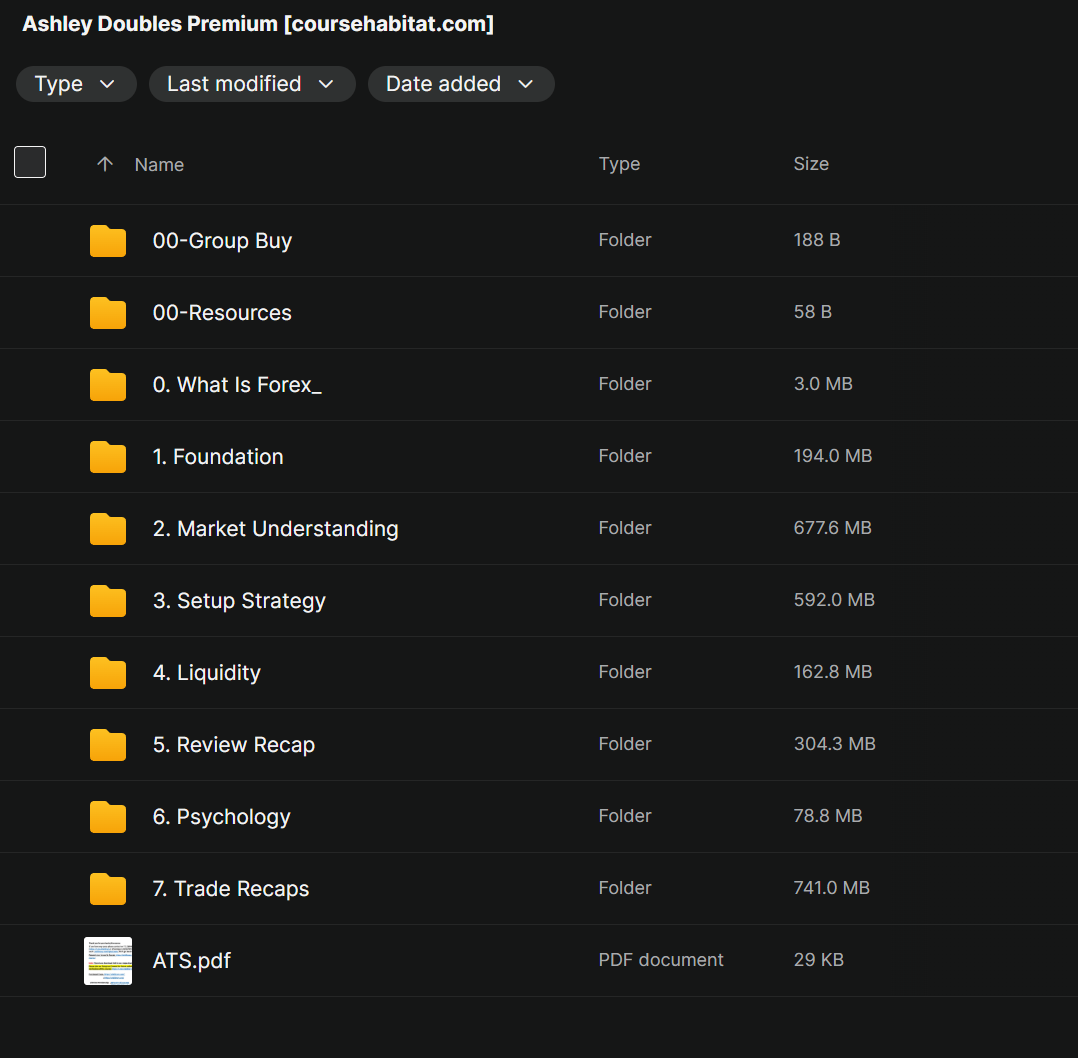Screen dimensions: 1078x1058
Task: Click the 194.0 MB size value
Action: pyautogui.click(x=833, y=456)
